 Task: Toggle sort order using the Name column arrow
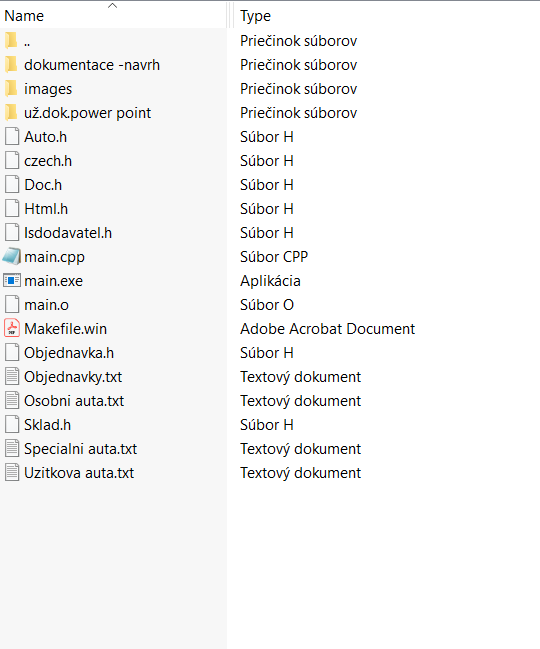(x=113, y=5)
